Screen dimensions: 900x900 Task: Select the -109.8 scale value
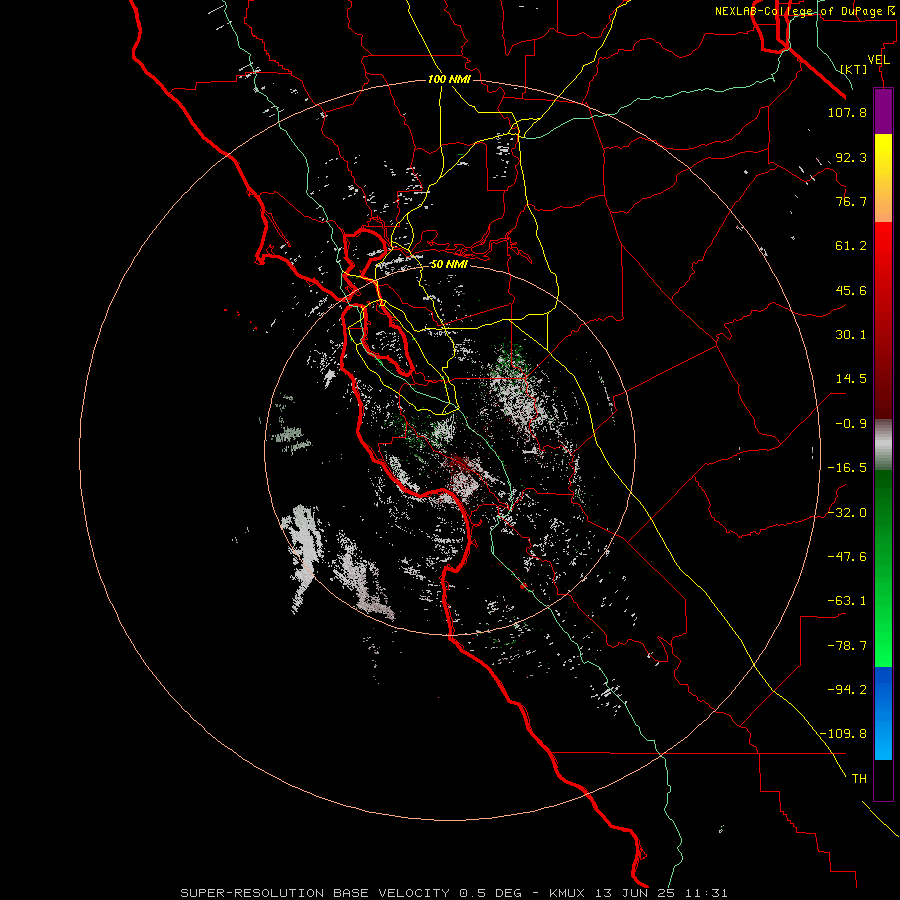tap(843, 734)
